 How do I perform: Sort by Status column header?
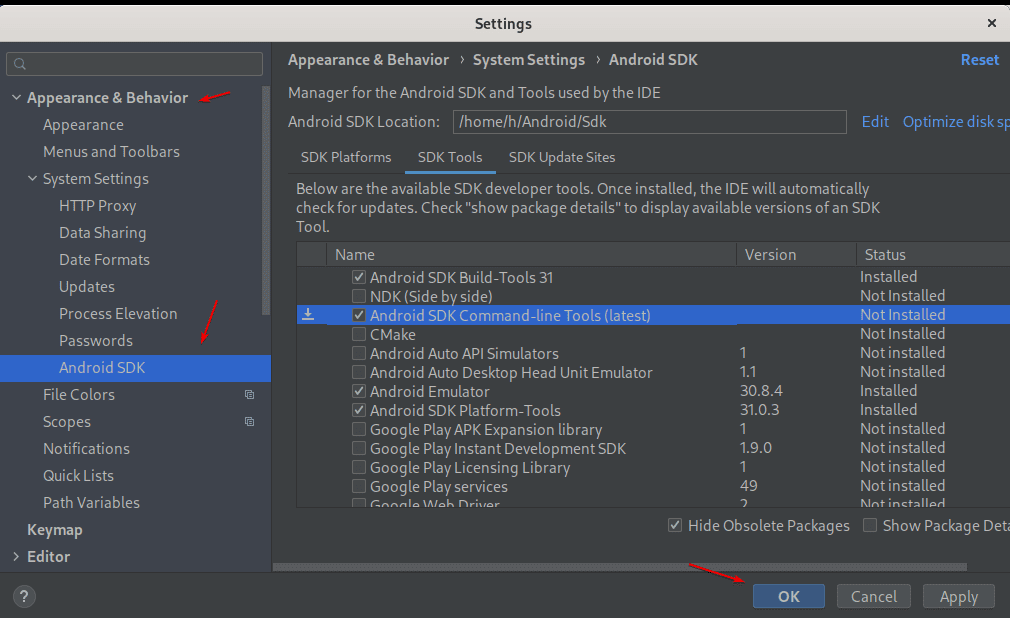tap(933, 255)
